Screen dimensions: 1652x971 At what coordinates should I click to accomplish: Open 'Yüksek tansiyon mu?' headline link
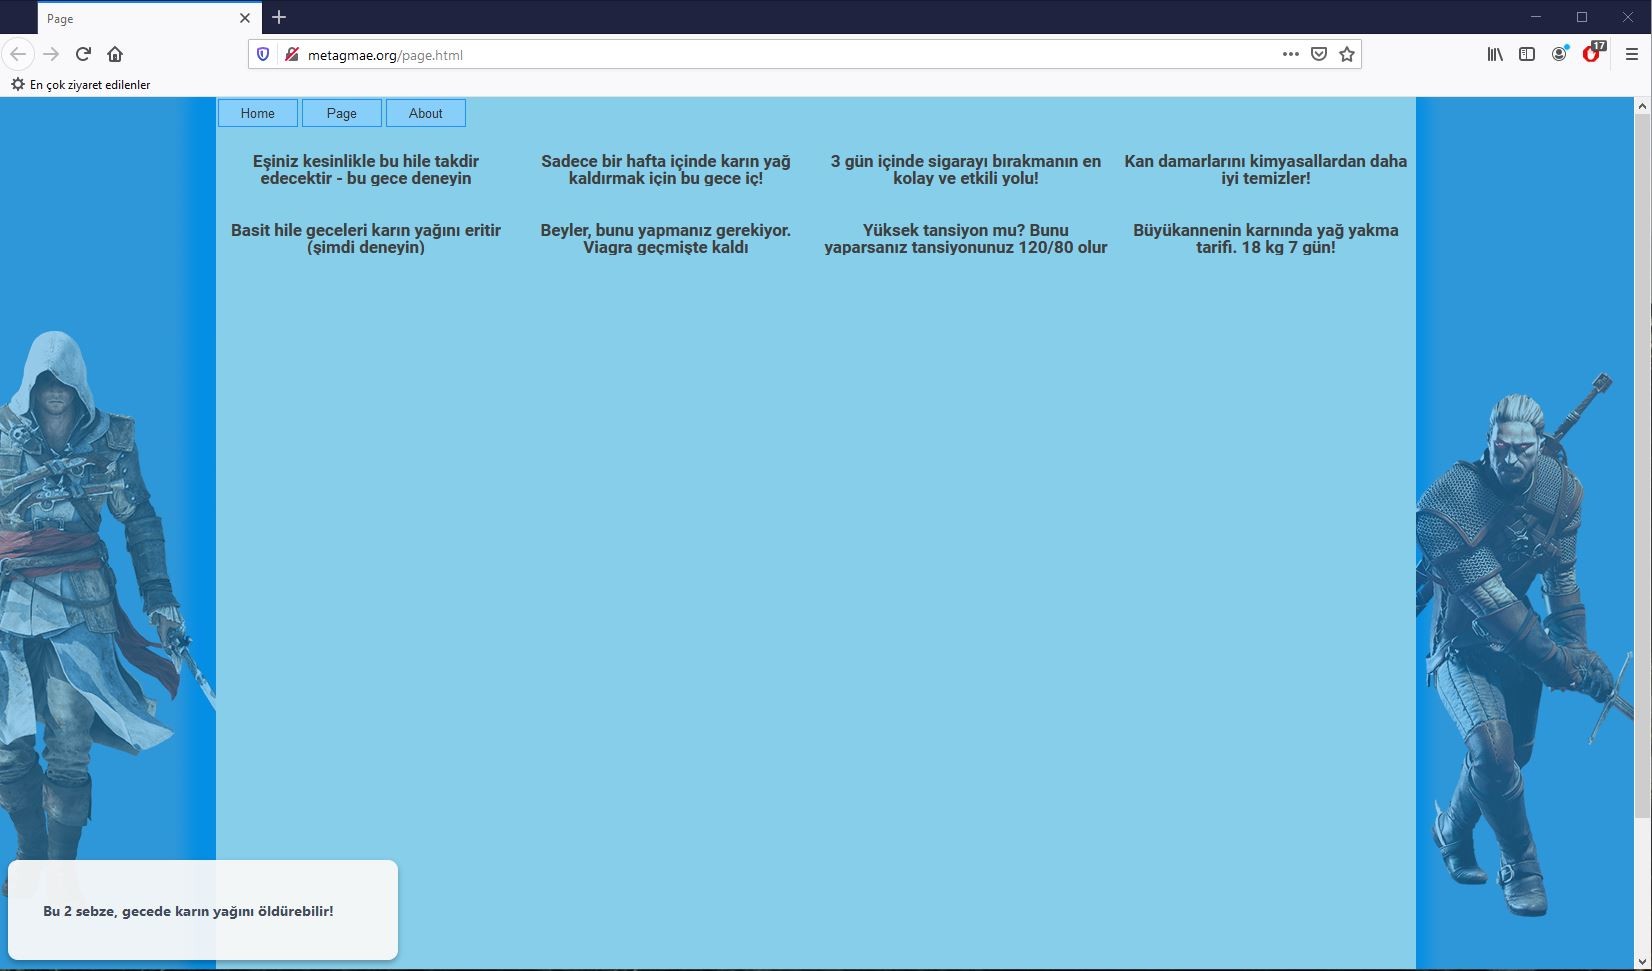click(x=966, y=239)
